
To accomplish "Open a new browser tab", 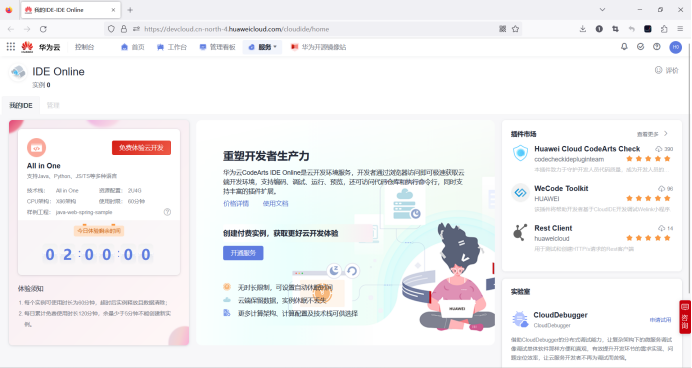I will coord(130,10).
